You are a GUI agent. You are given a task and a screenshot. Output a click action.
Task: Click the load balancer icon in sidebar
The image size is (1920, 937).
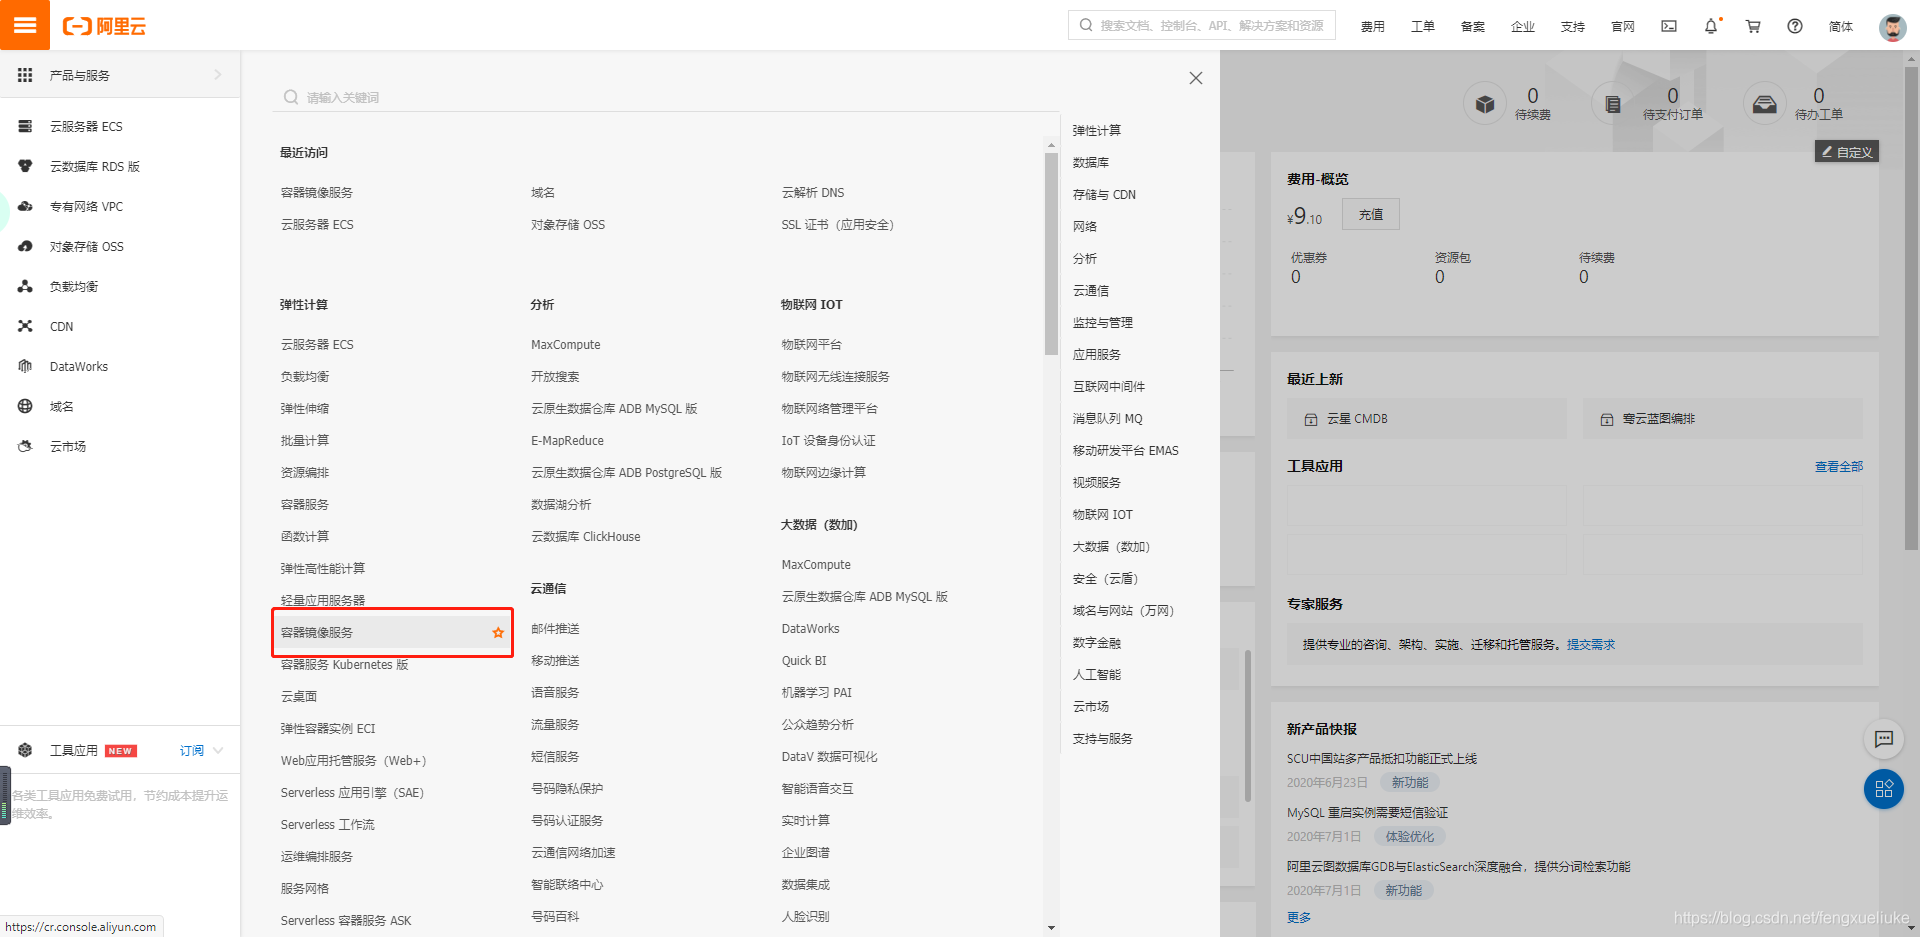[25, 286]
